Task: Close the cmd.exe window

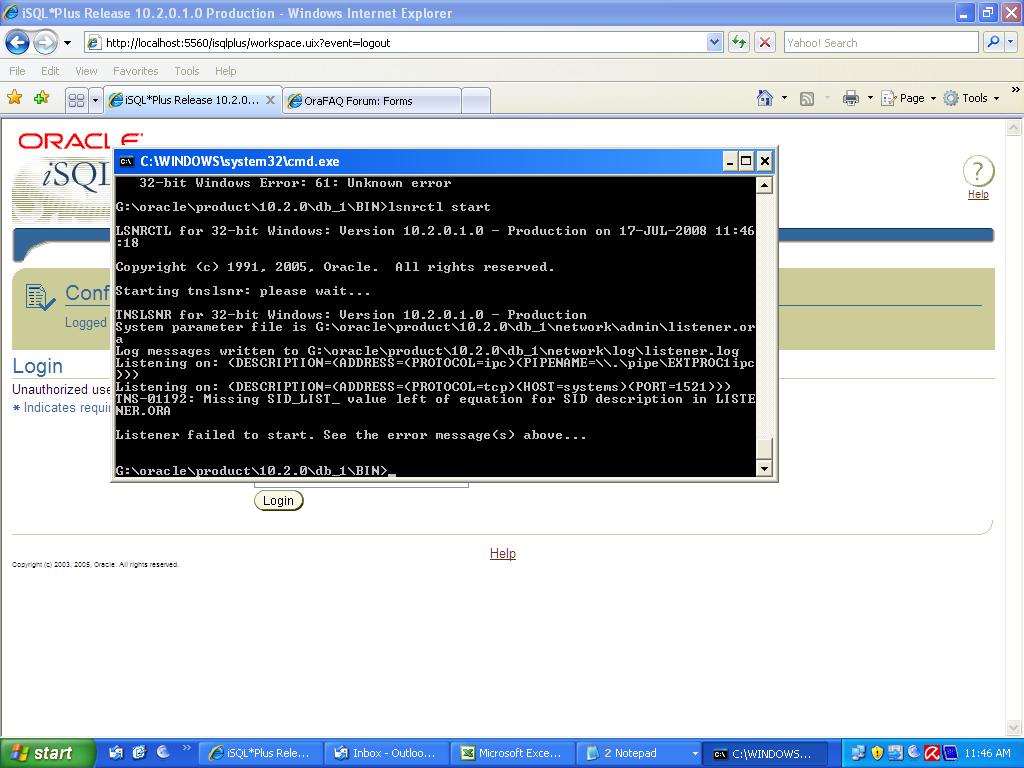Action: pos(765,161)
